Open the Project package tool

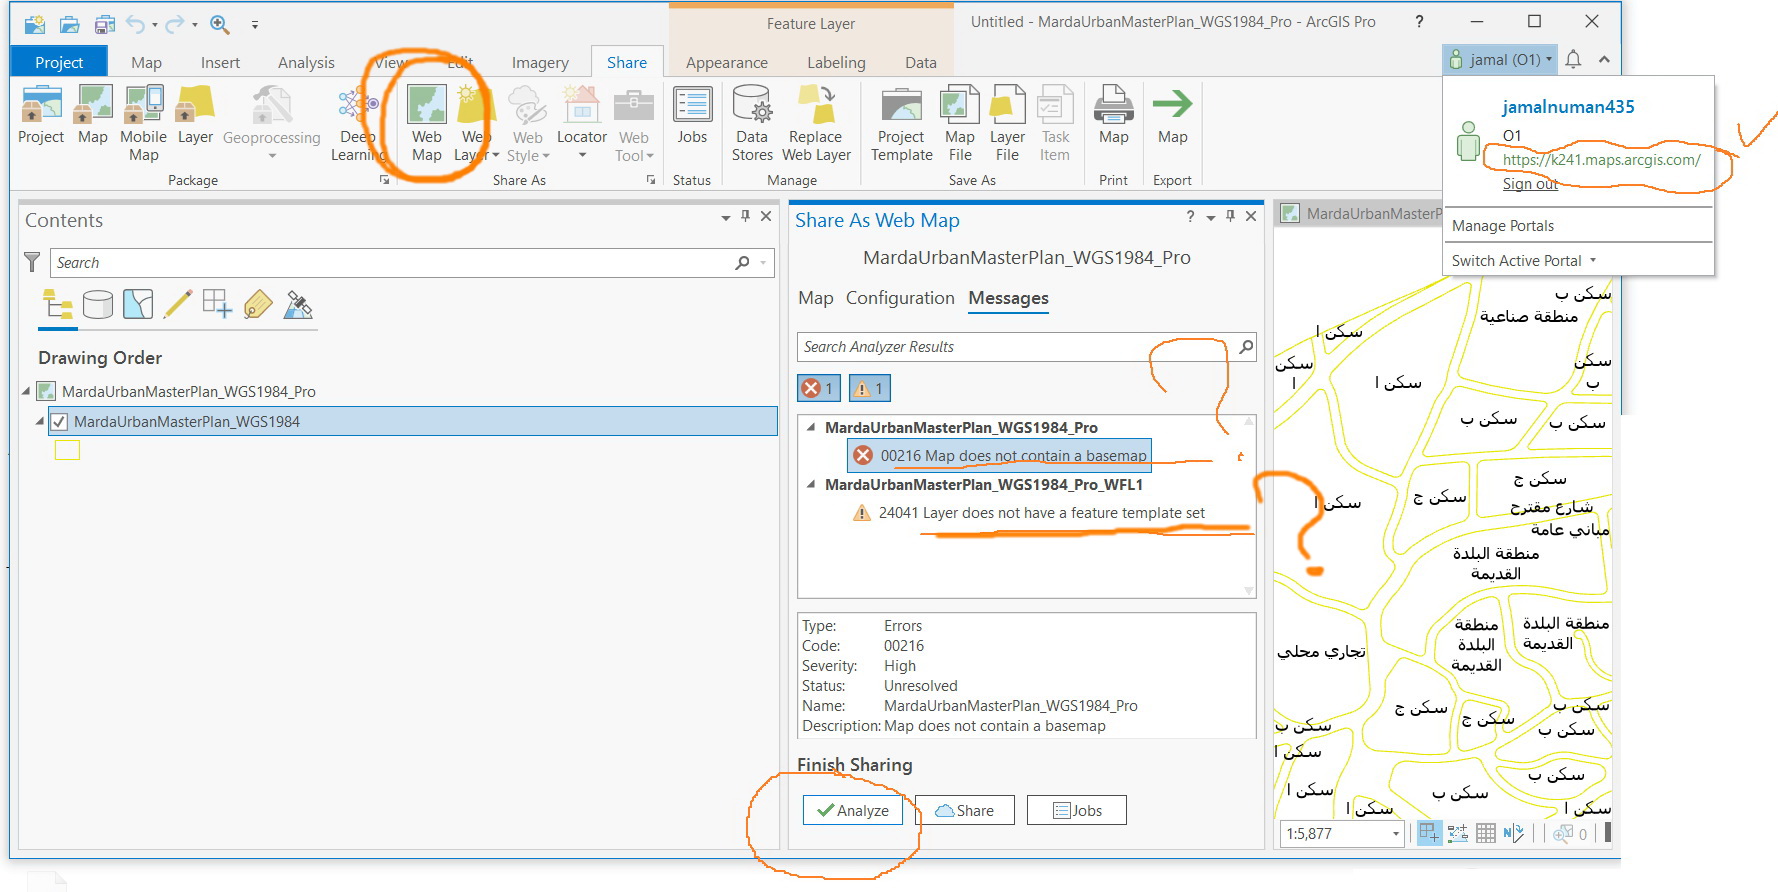tap(41, 115)
